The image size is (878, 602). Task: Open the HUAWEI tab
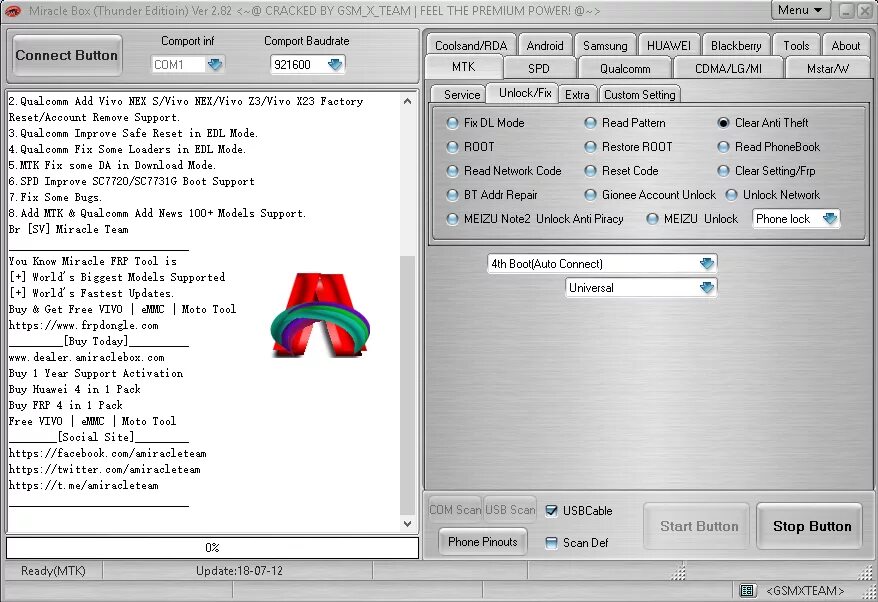coord(669,45)
